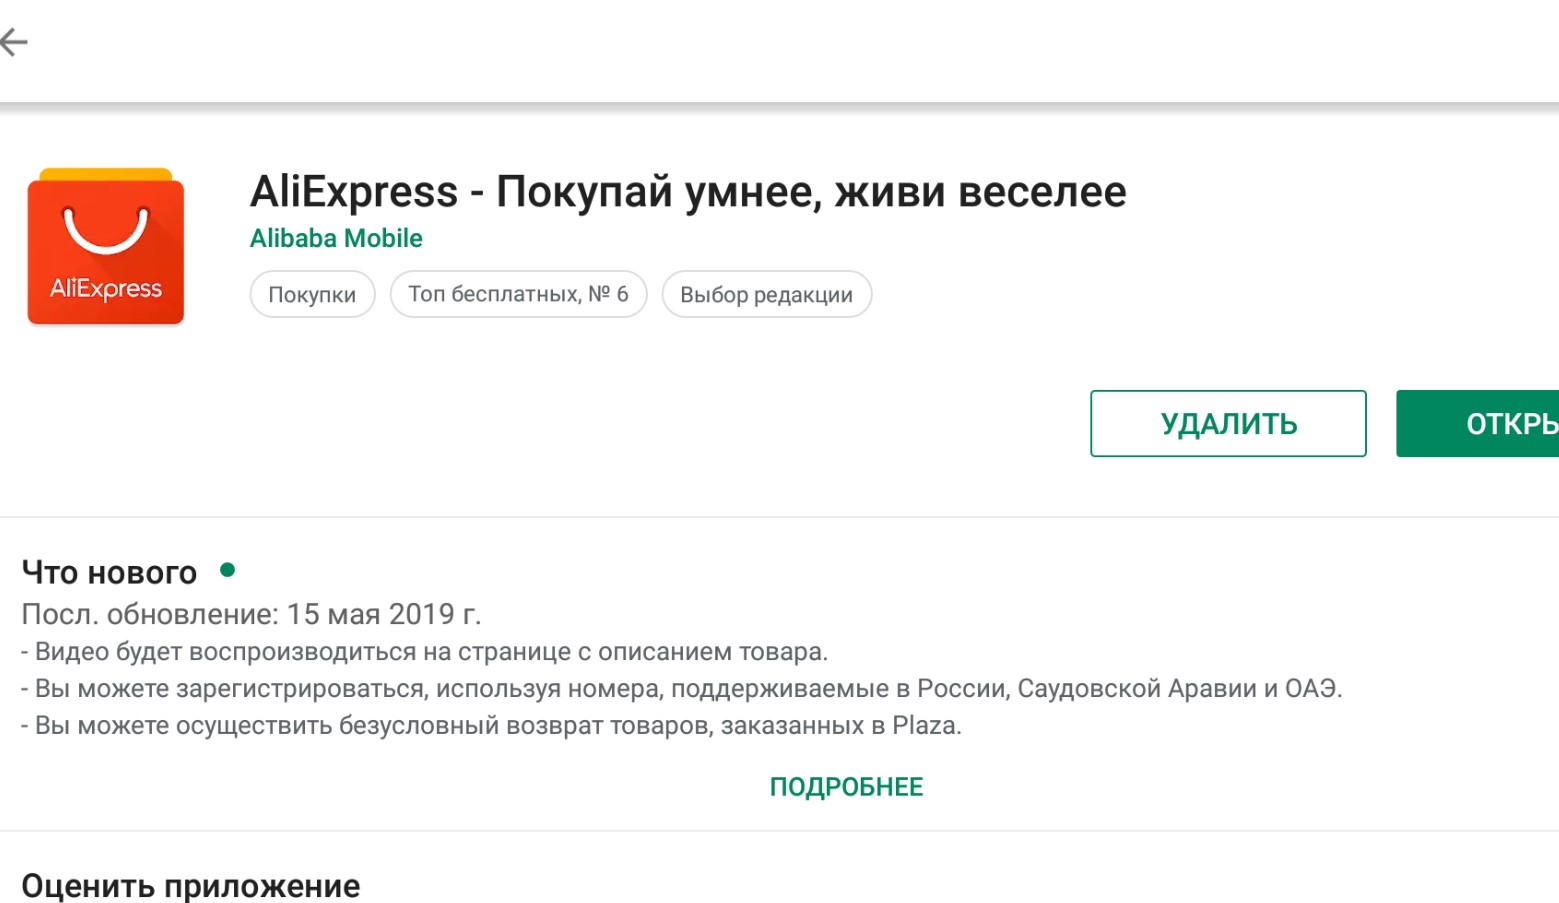This screenshot has width=1559, height=903.
Task: Open the Что нового section heading
Action: (109, 572)
